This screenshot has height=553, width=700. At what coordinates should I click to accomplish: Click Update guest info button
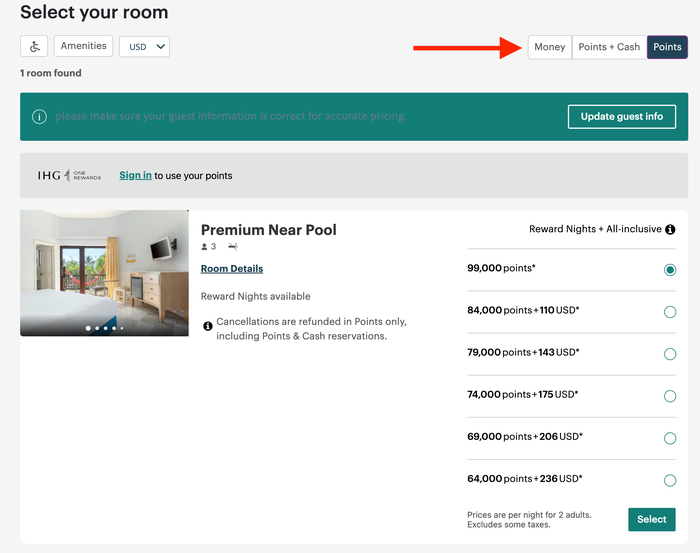[621, 116]
